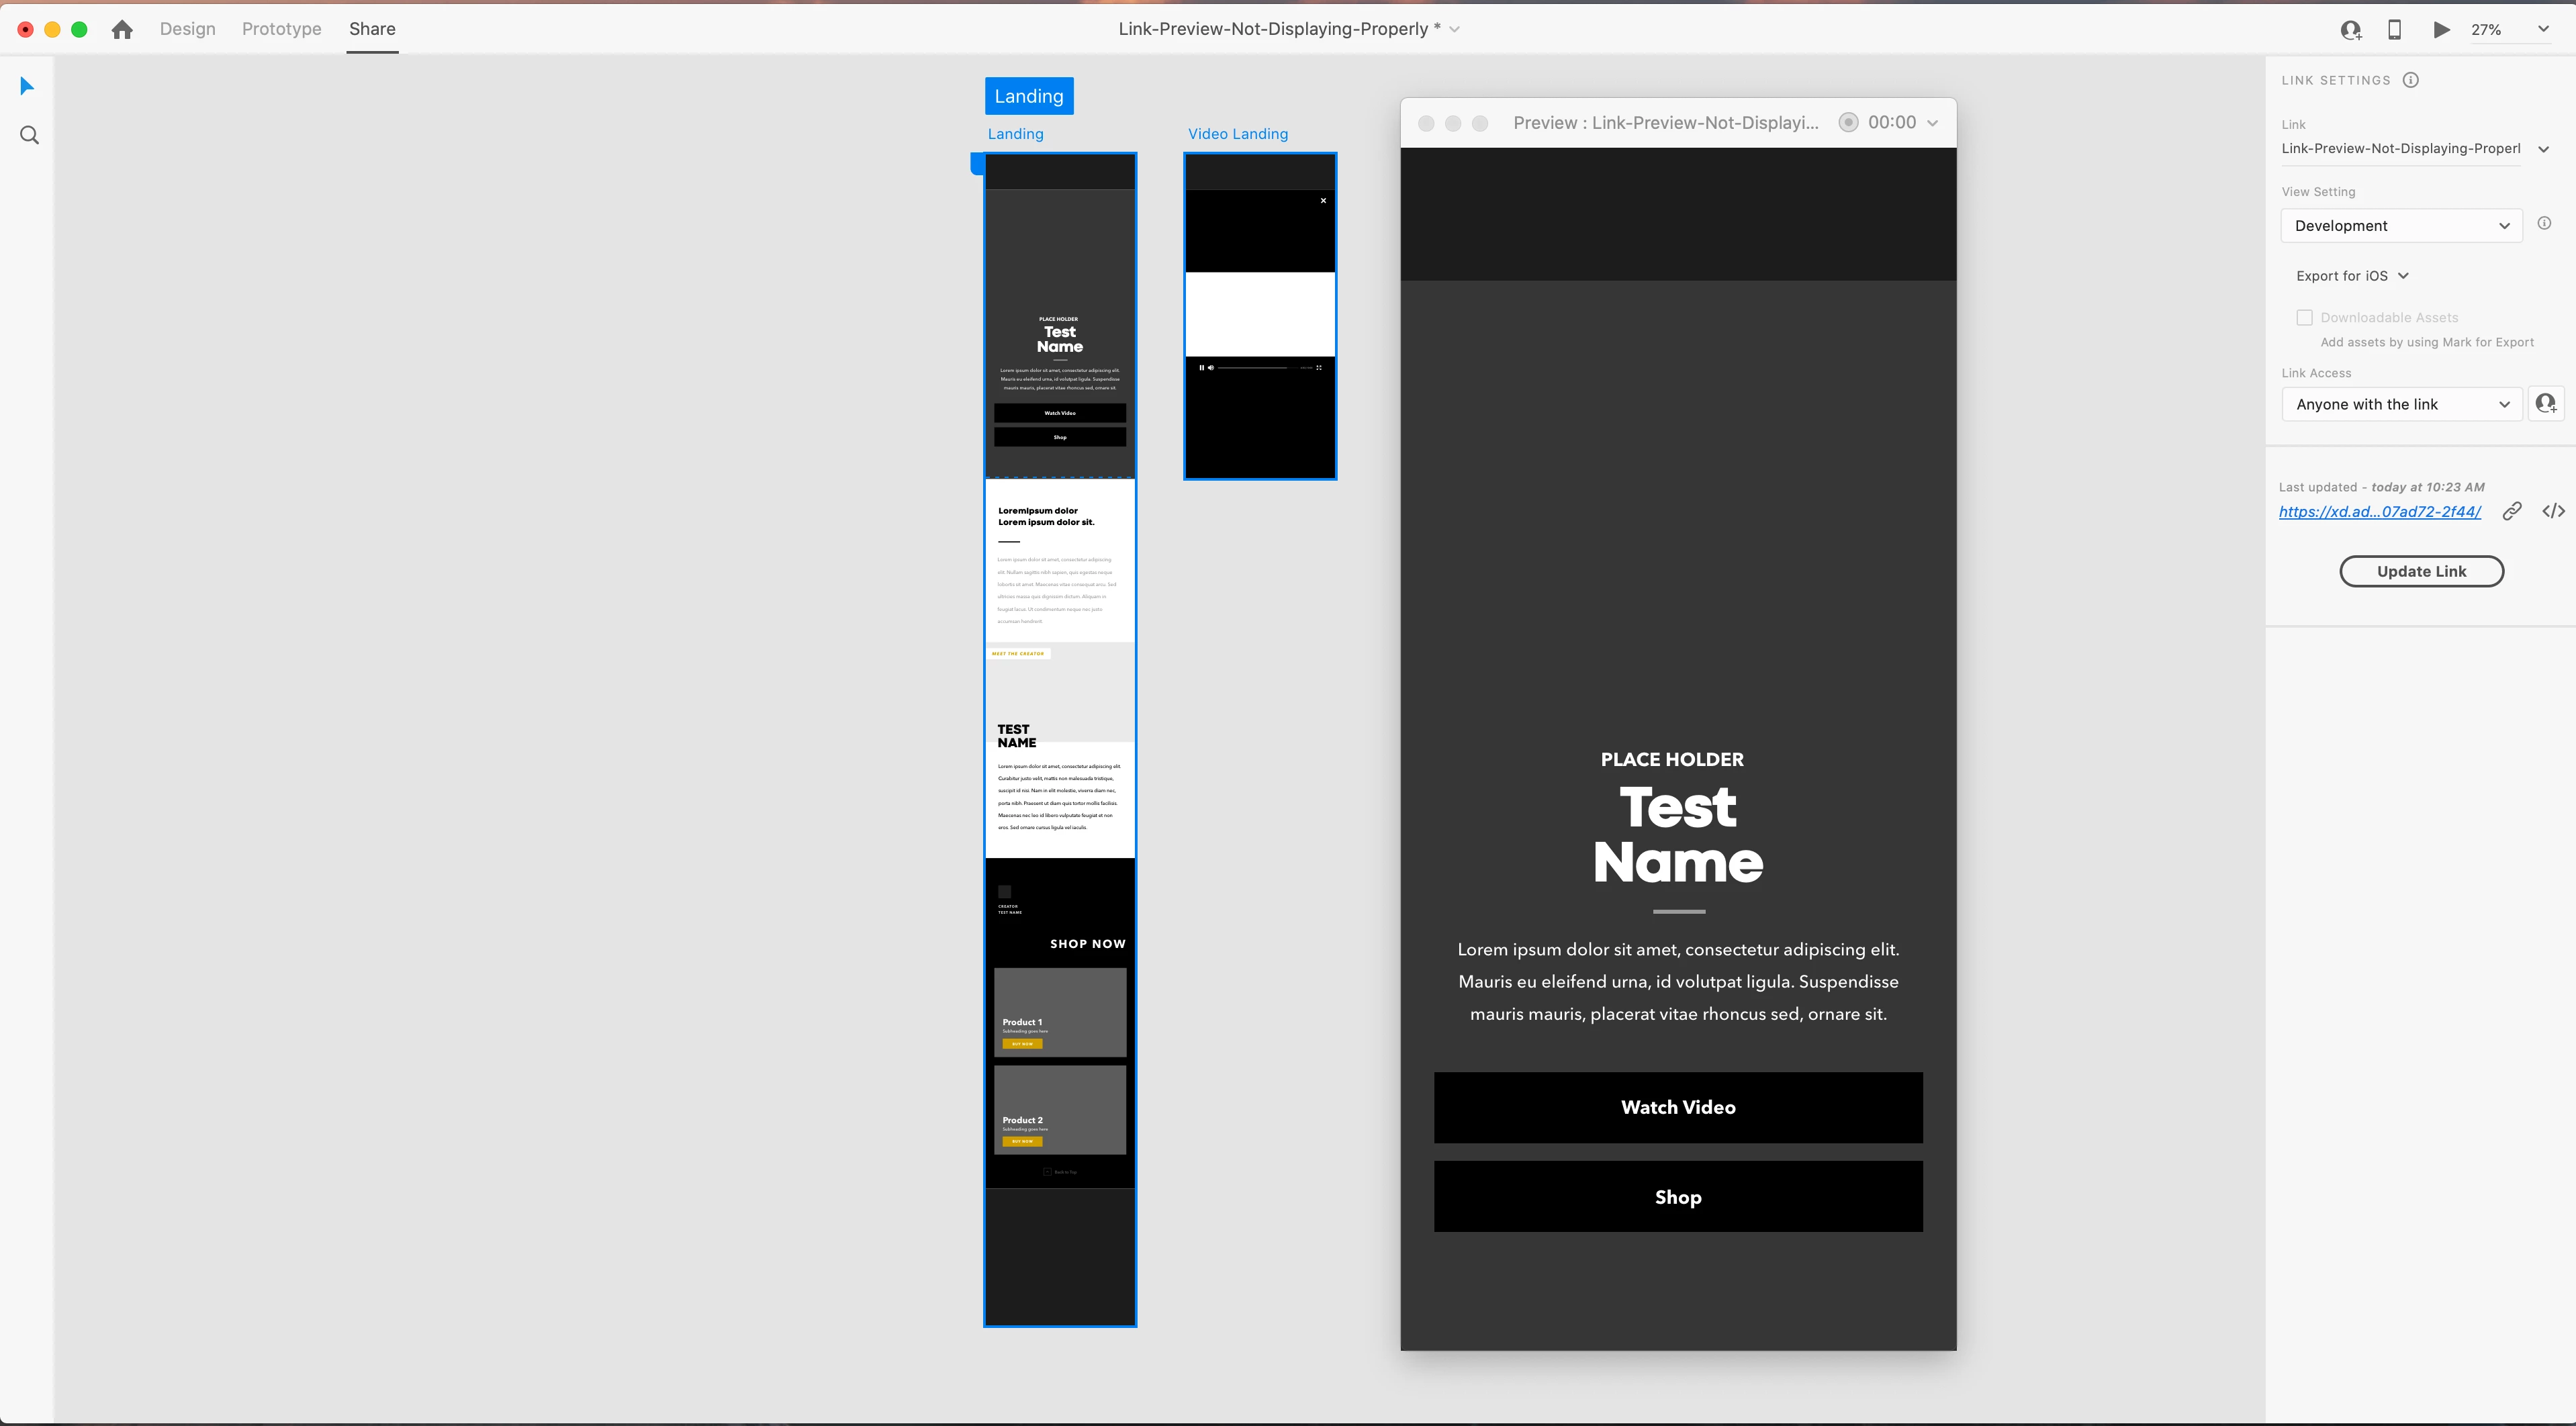Click invite people icon beside Link Access
Screen dimensions: 2576x1426
[x=2545, y=404]
